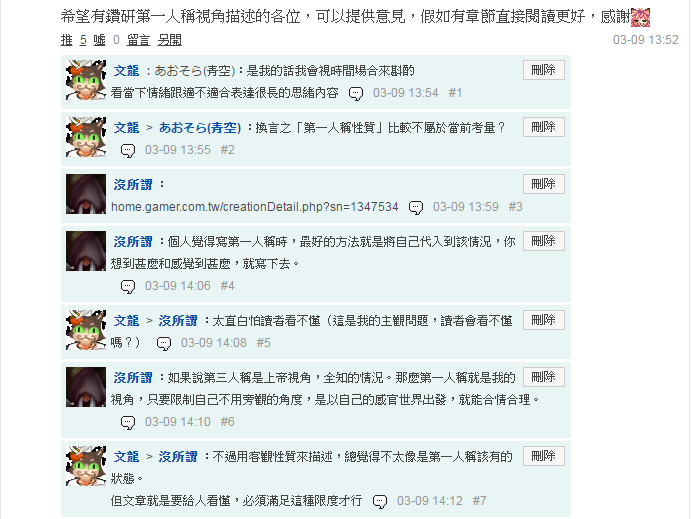Click reply bubble icon on comment #2
The height and width of the screenshot is (519, 691).
pyautogui.click(x=128, y=151)
